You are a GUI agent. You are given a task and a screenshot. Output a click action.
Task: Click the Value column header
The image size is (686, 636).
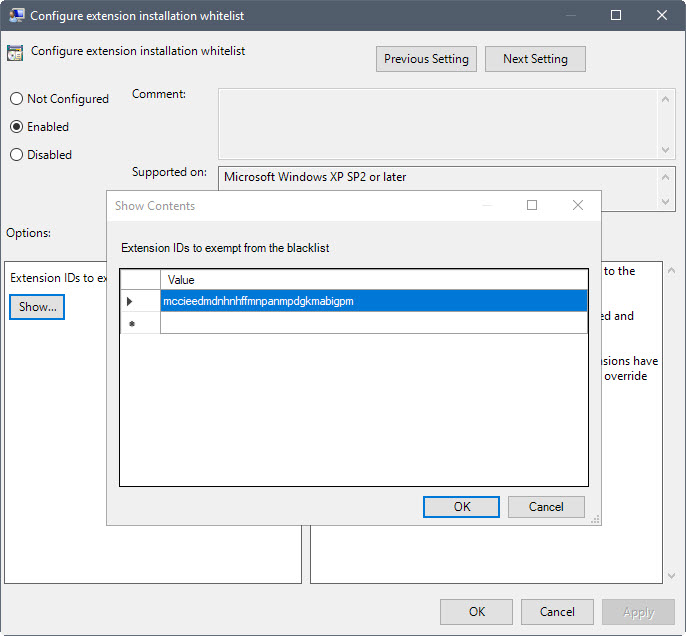pyautogui.click(x=374, y=280)
